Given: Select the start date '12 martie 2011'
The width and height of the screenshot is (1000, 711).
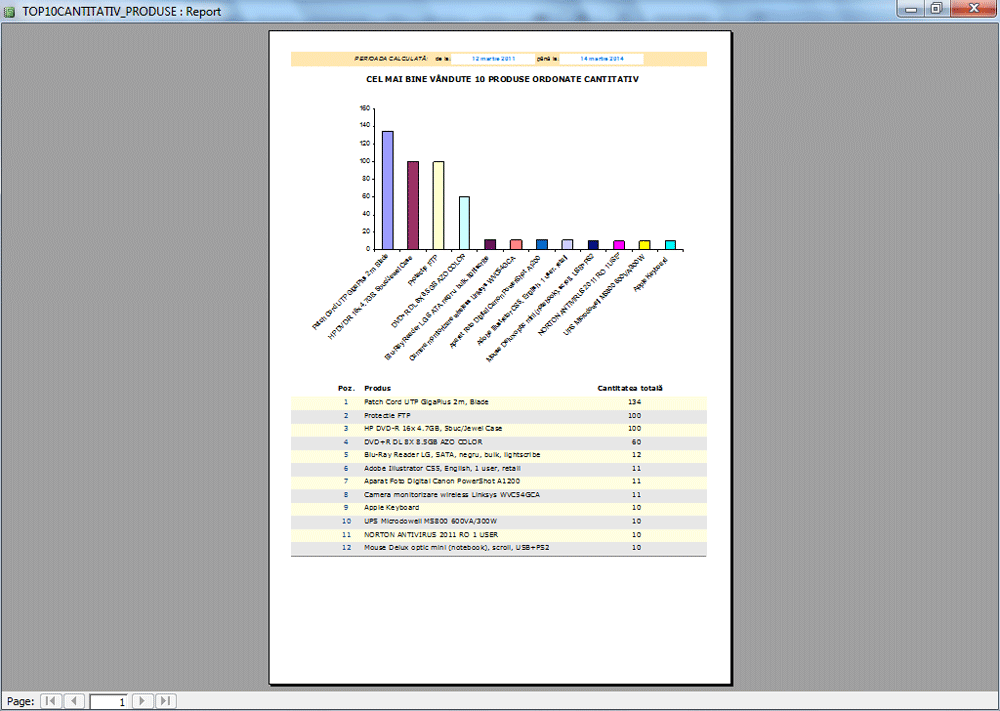Looking at the screenshot, I should tap(494, 59).
